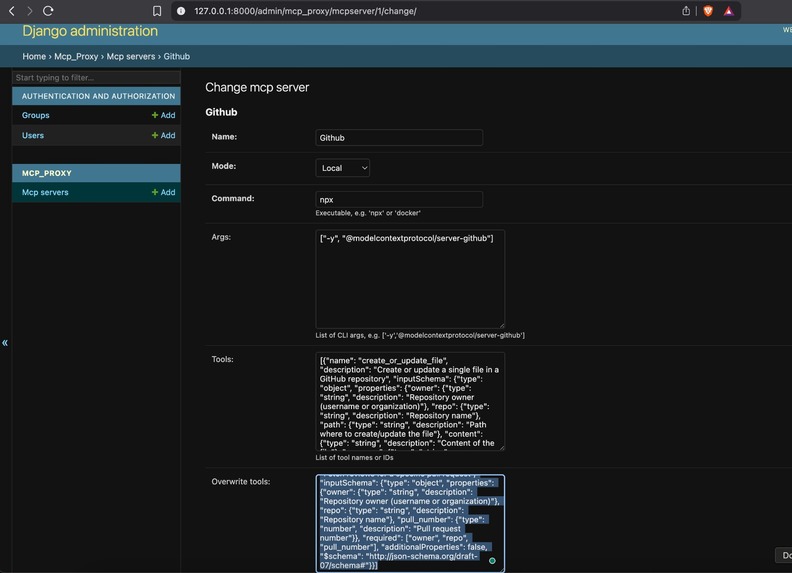This screenshot has height=573, width=792.
Task: Click inside the Tools text area
Action: click(410, 401)
